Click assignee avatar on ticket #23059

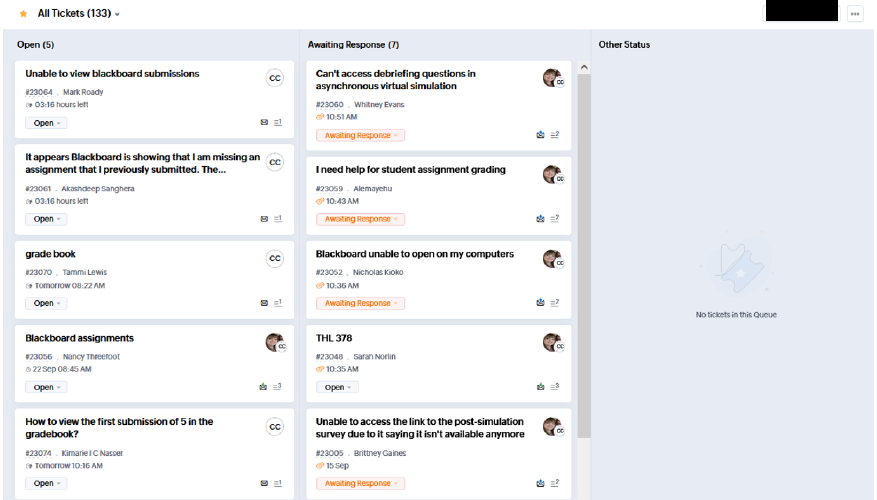pyautogui.click(x=552, y=175)
